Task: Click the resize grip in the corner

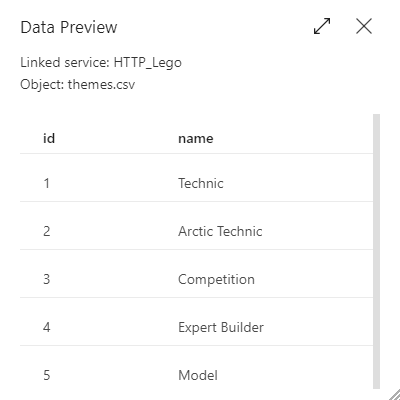Action: pyautogui.click(x=394, y=394)
